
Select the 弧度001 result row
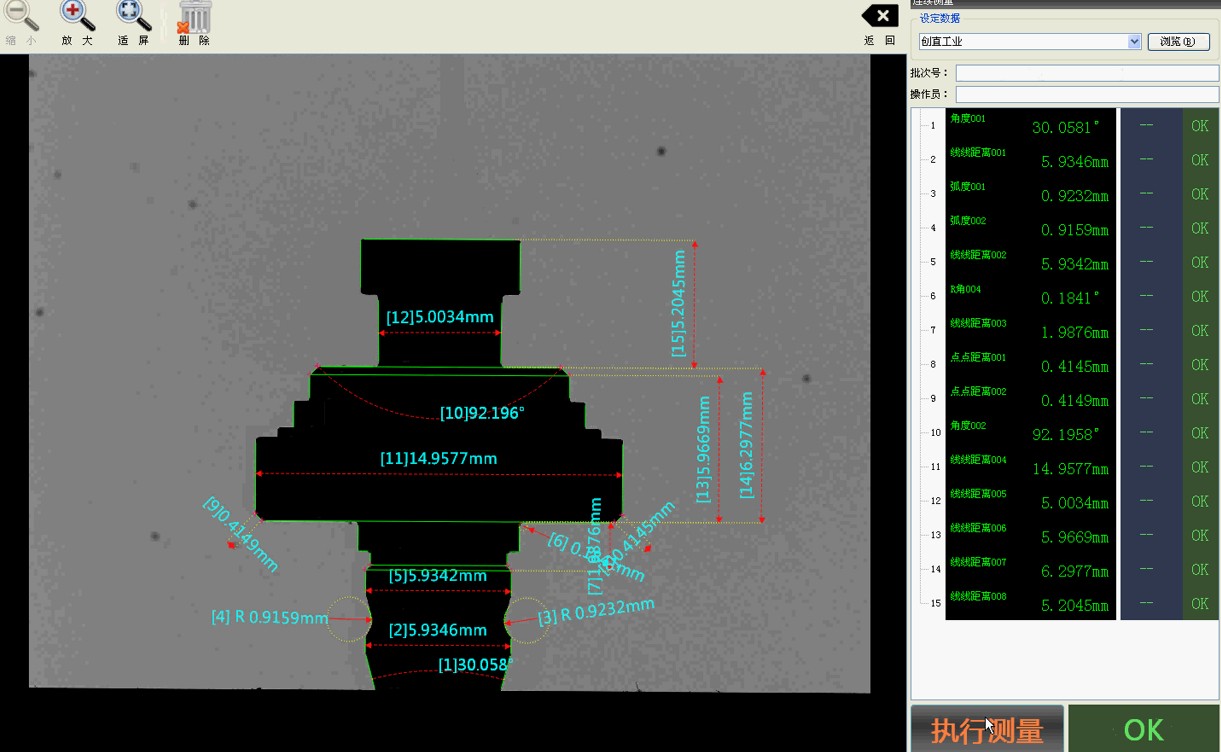tap(1030, 194)
